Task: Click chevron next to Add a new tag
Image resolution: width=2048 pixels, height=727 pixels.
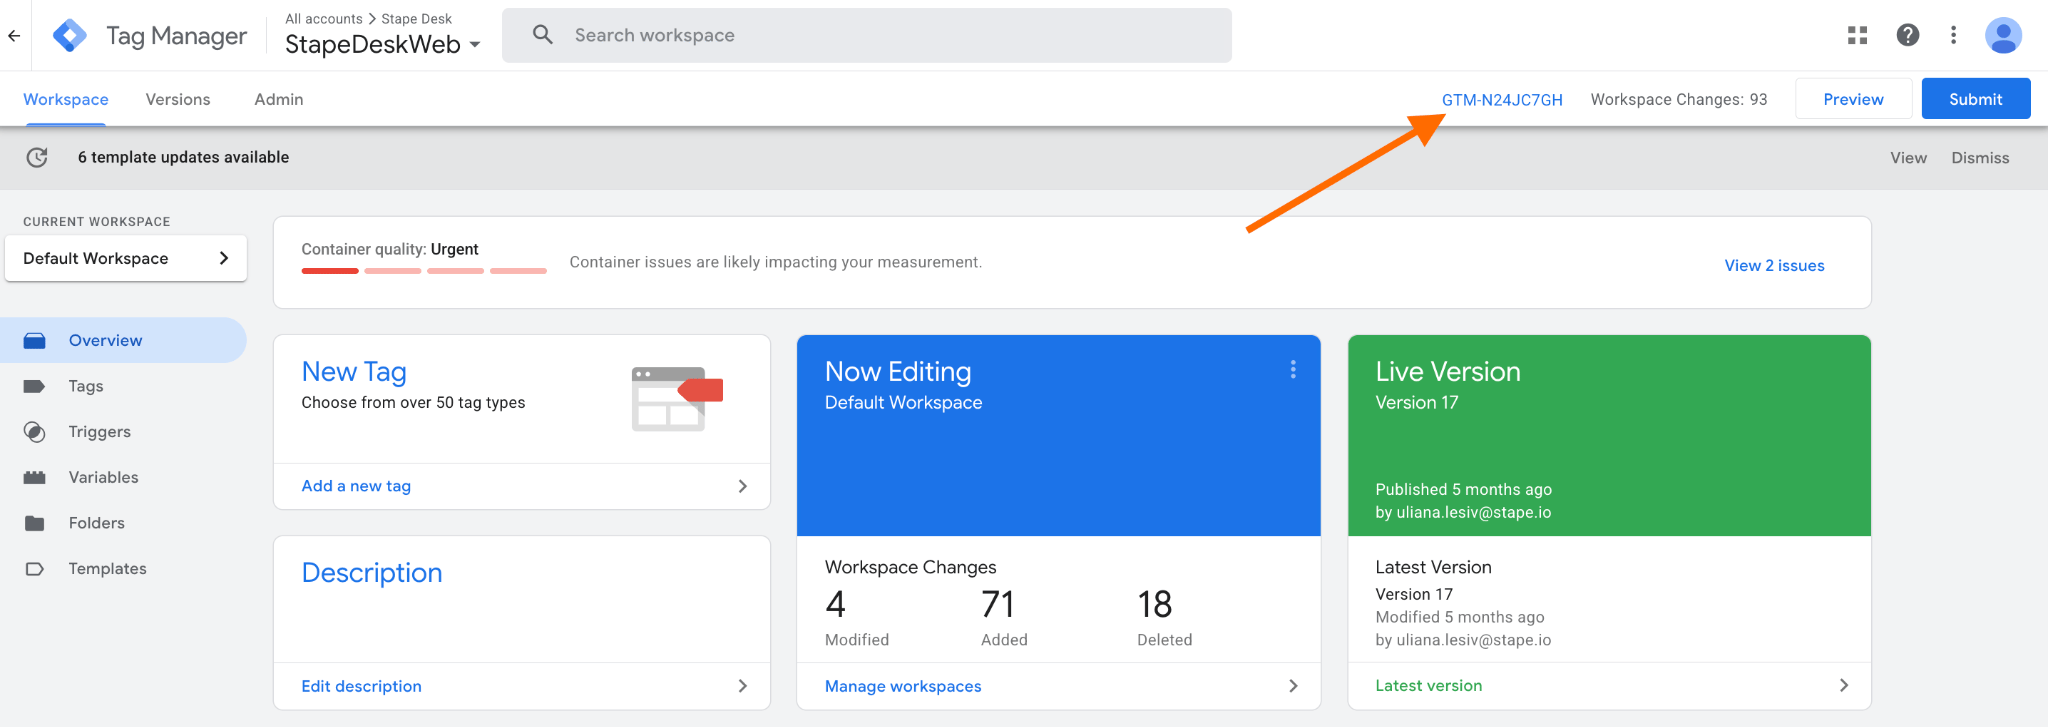Action: 742,486
